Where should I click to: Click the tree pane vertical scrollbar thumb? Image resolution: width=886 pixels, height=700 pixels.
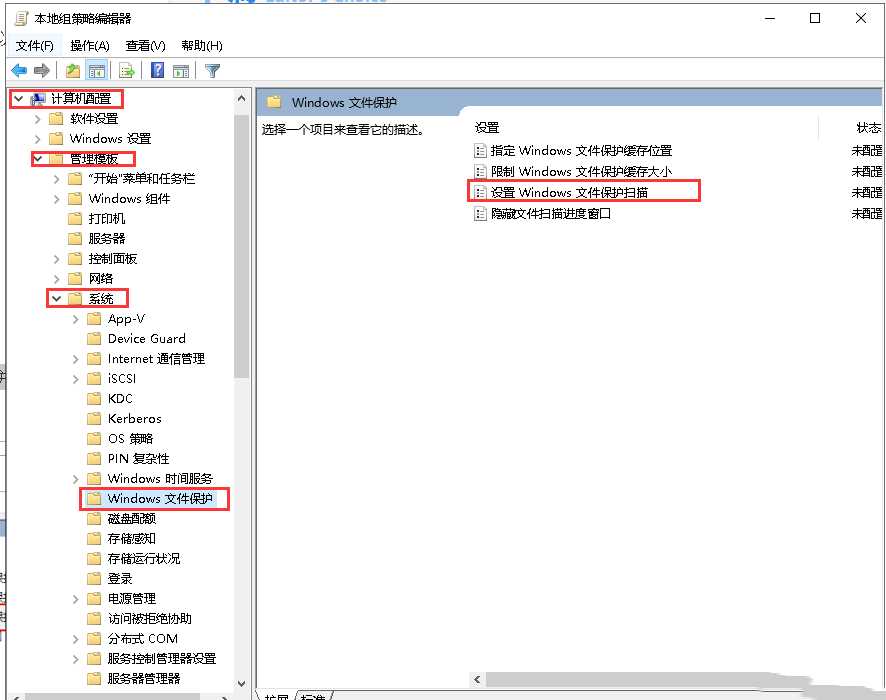(241, 246)
